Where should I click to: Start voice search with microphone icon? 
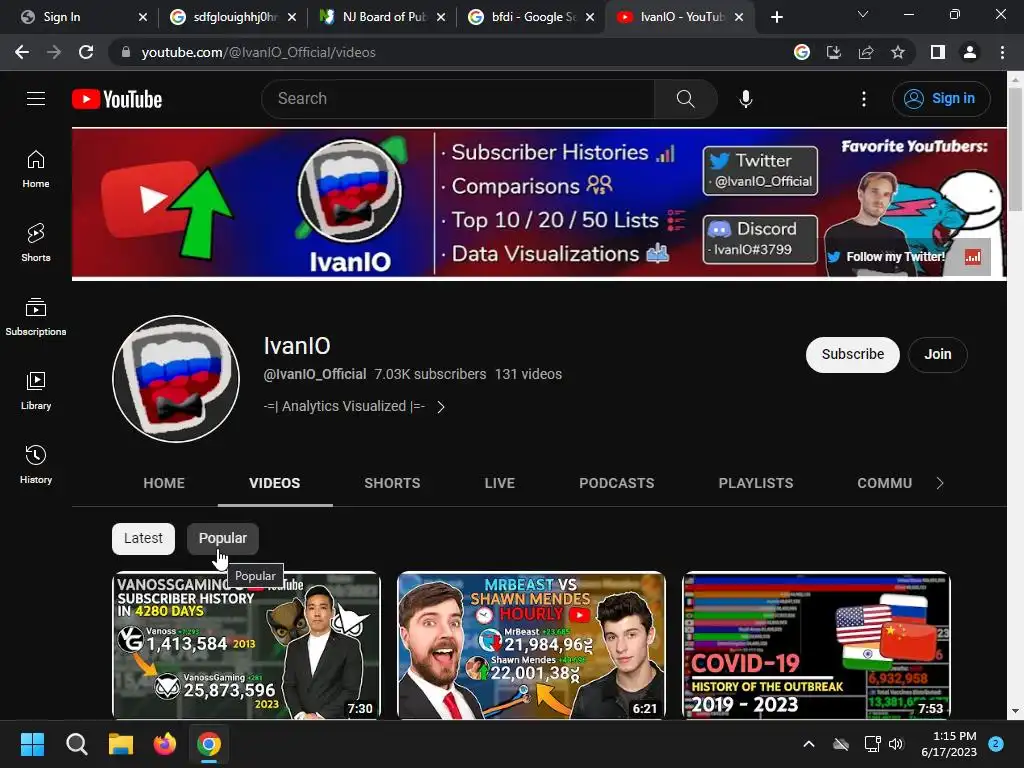[x=745, y=99]
